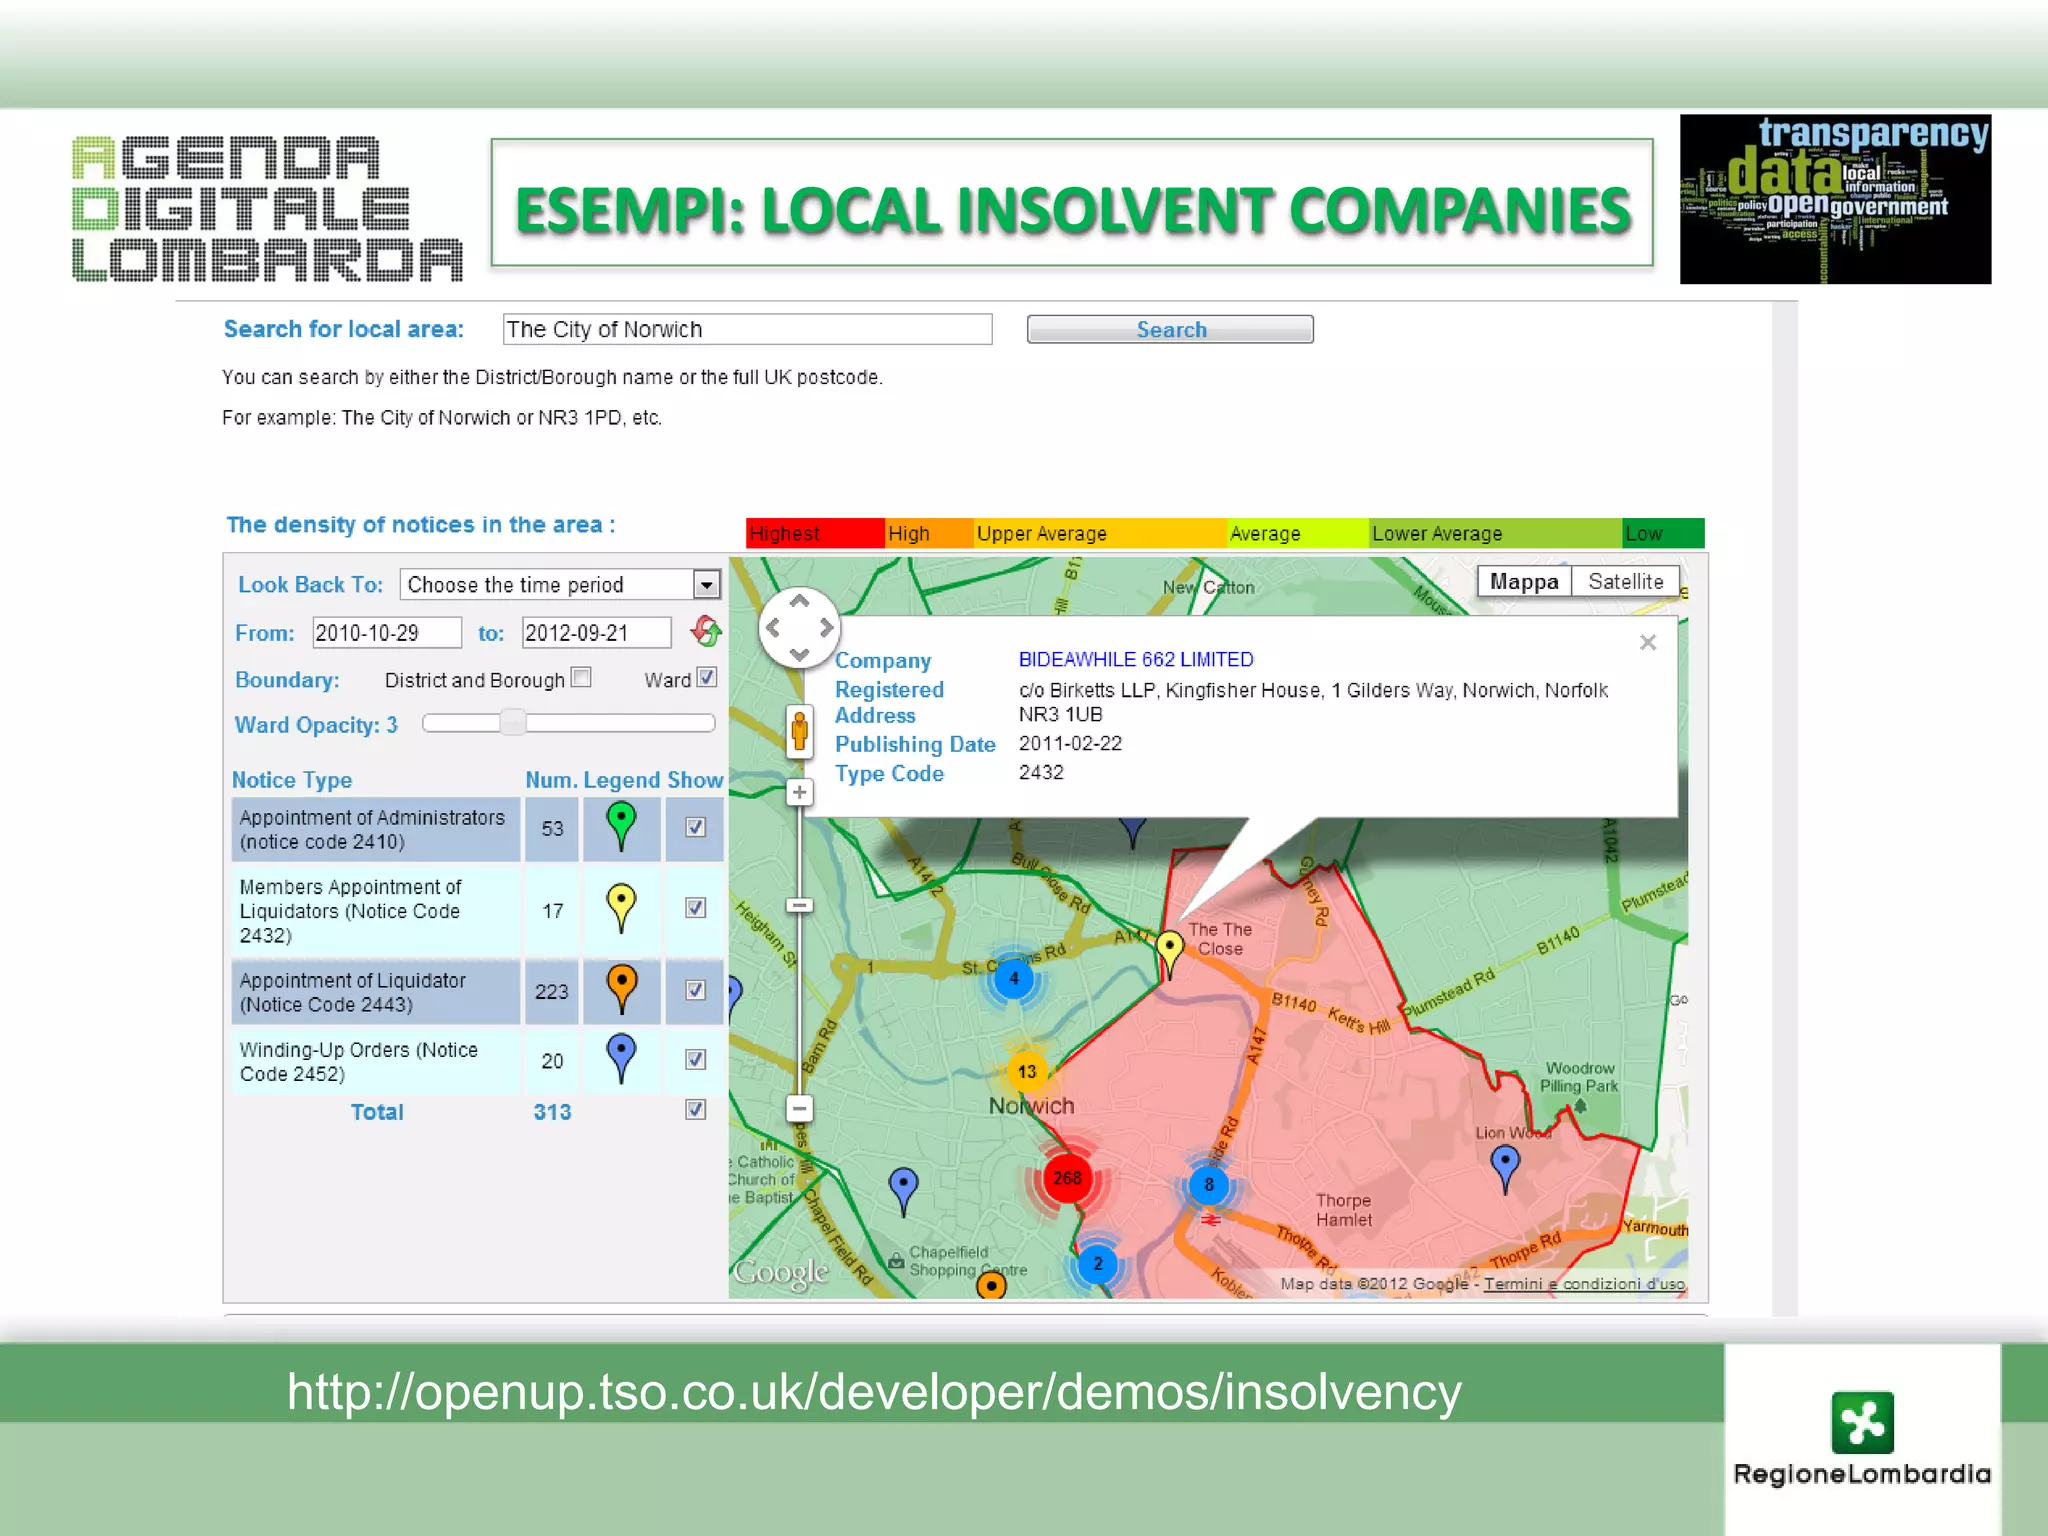Click the Street View pegman icon
This screenshot has width=2048, height=1536.
[799, 731]
